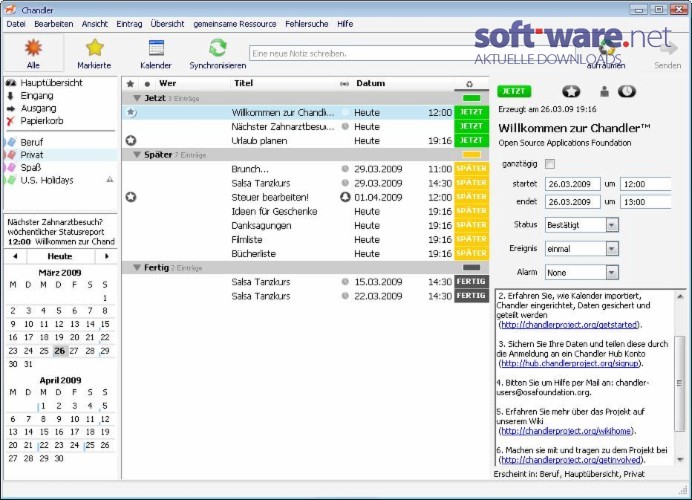Click the green JETZT button in detail panel
This screenshot has width=692, height=500.
tap(514, 91)
